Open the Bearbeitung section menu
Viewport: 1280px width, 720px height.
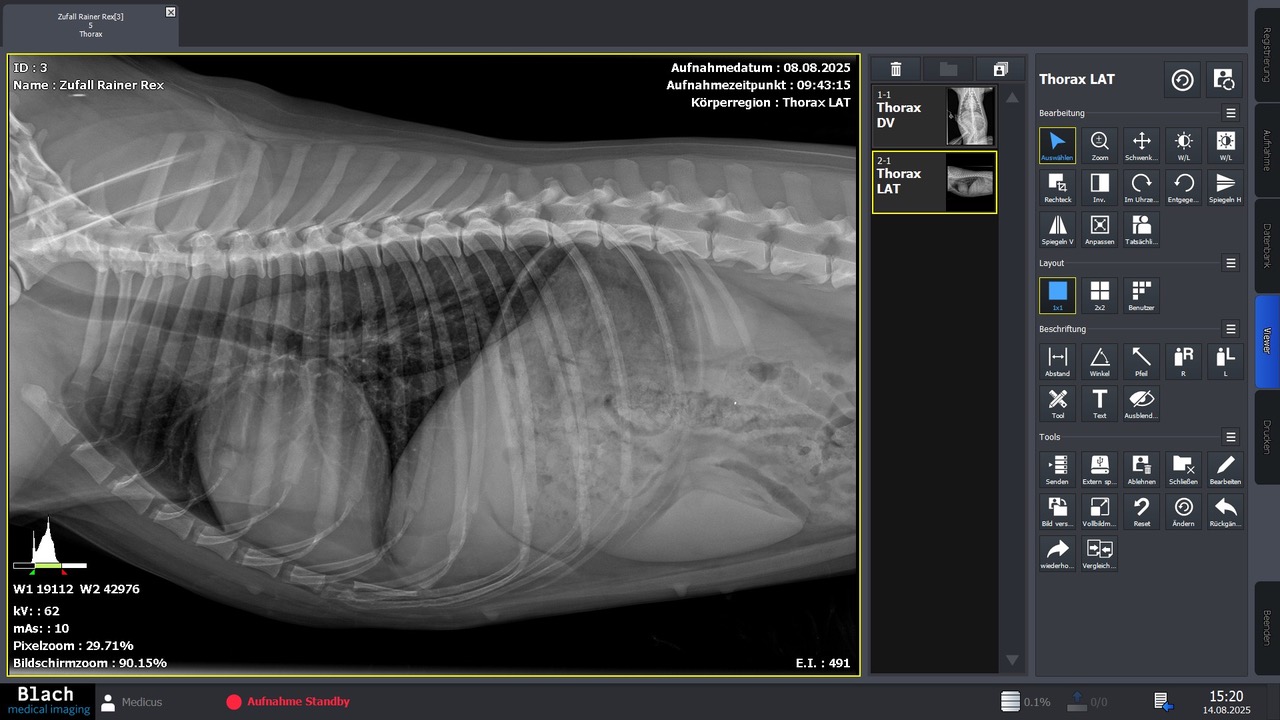click(1231, 113)
